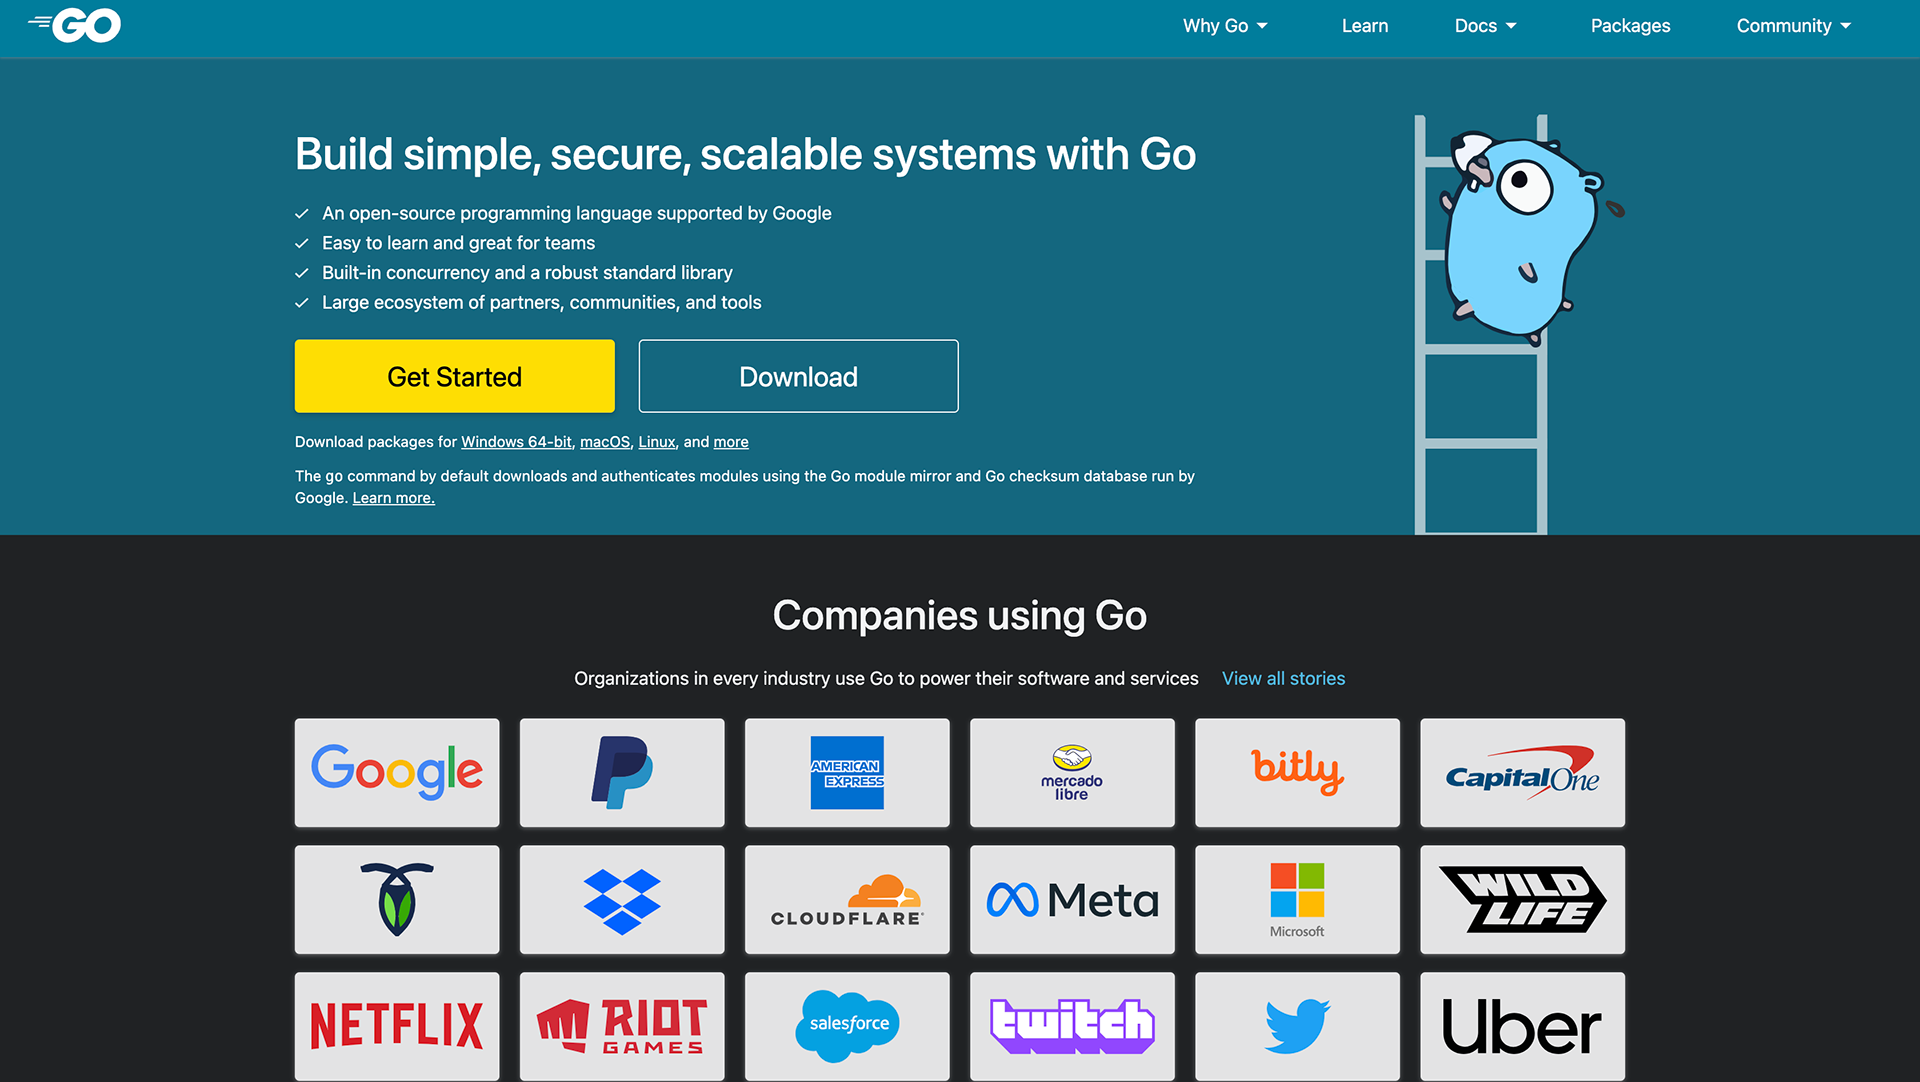
Task: Open the Wild Life logo card
Action: tap(1522, 899)
